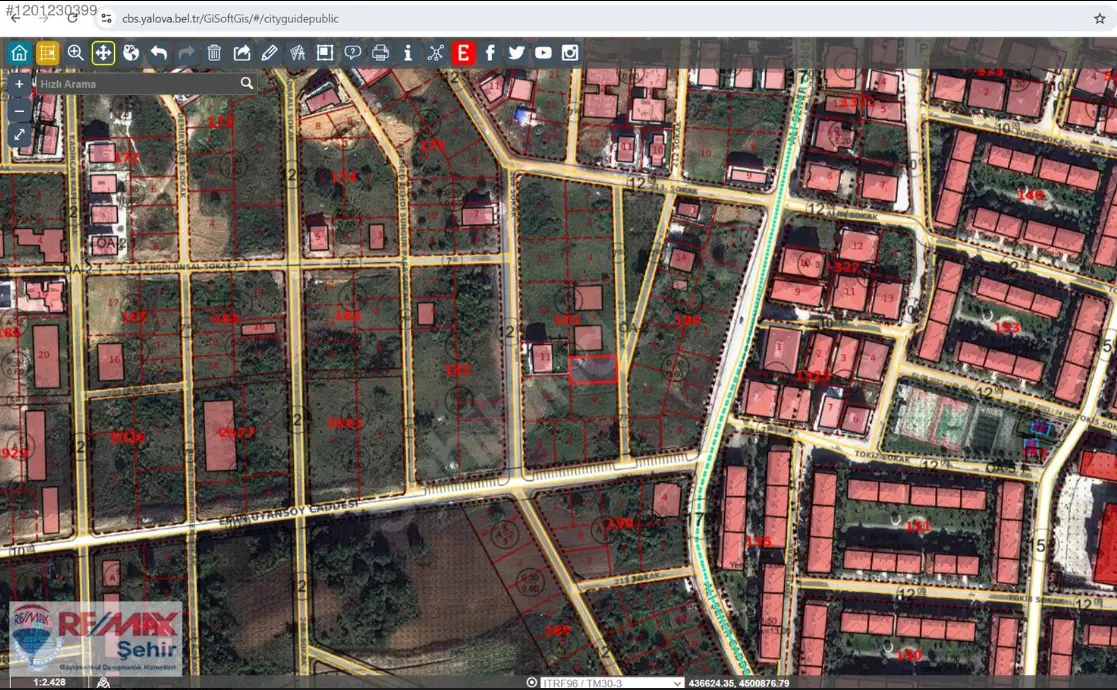This screenshot has width=1117, height=690.
Task: Redo the map action
Action: (x=186, y=53)
